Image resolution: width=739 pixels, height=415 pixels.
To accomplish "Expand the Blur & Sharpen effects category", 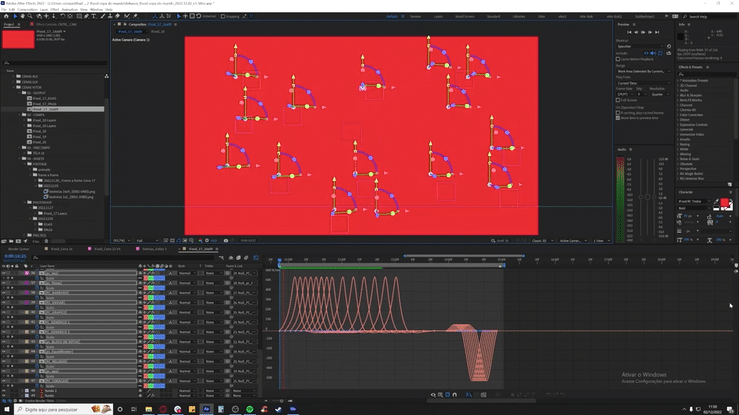I will (x=678, y=95).
